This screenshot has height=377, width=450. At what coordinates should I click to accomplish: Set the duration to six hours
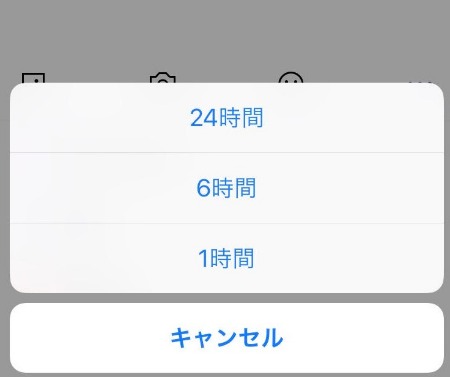[x=227, y=188]
